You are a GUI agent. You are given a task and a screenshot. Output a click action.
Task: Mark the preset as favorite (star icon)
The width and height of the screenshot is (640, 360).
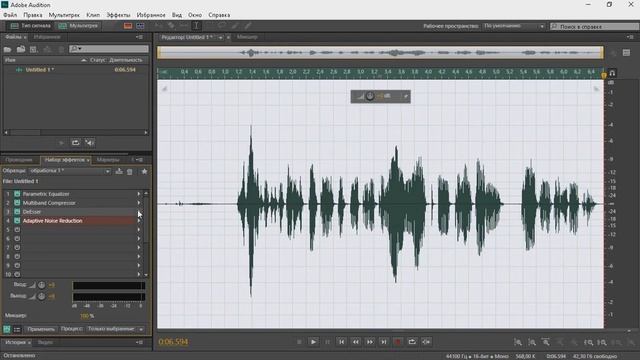pos(144,171)
